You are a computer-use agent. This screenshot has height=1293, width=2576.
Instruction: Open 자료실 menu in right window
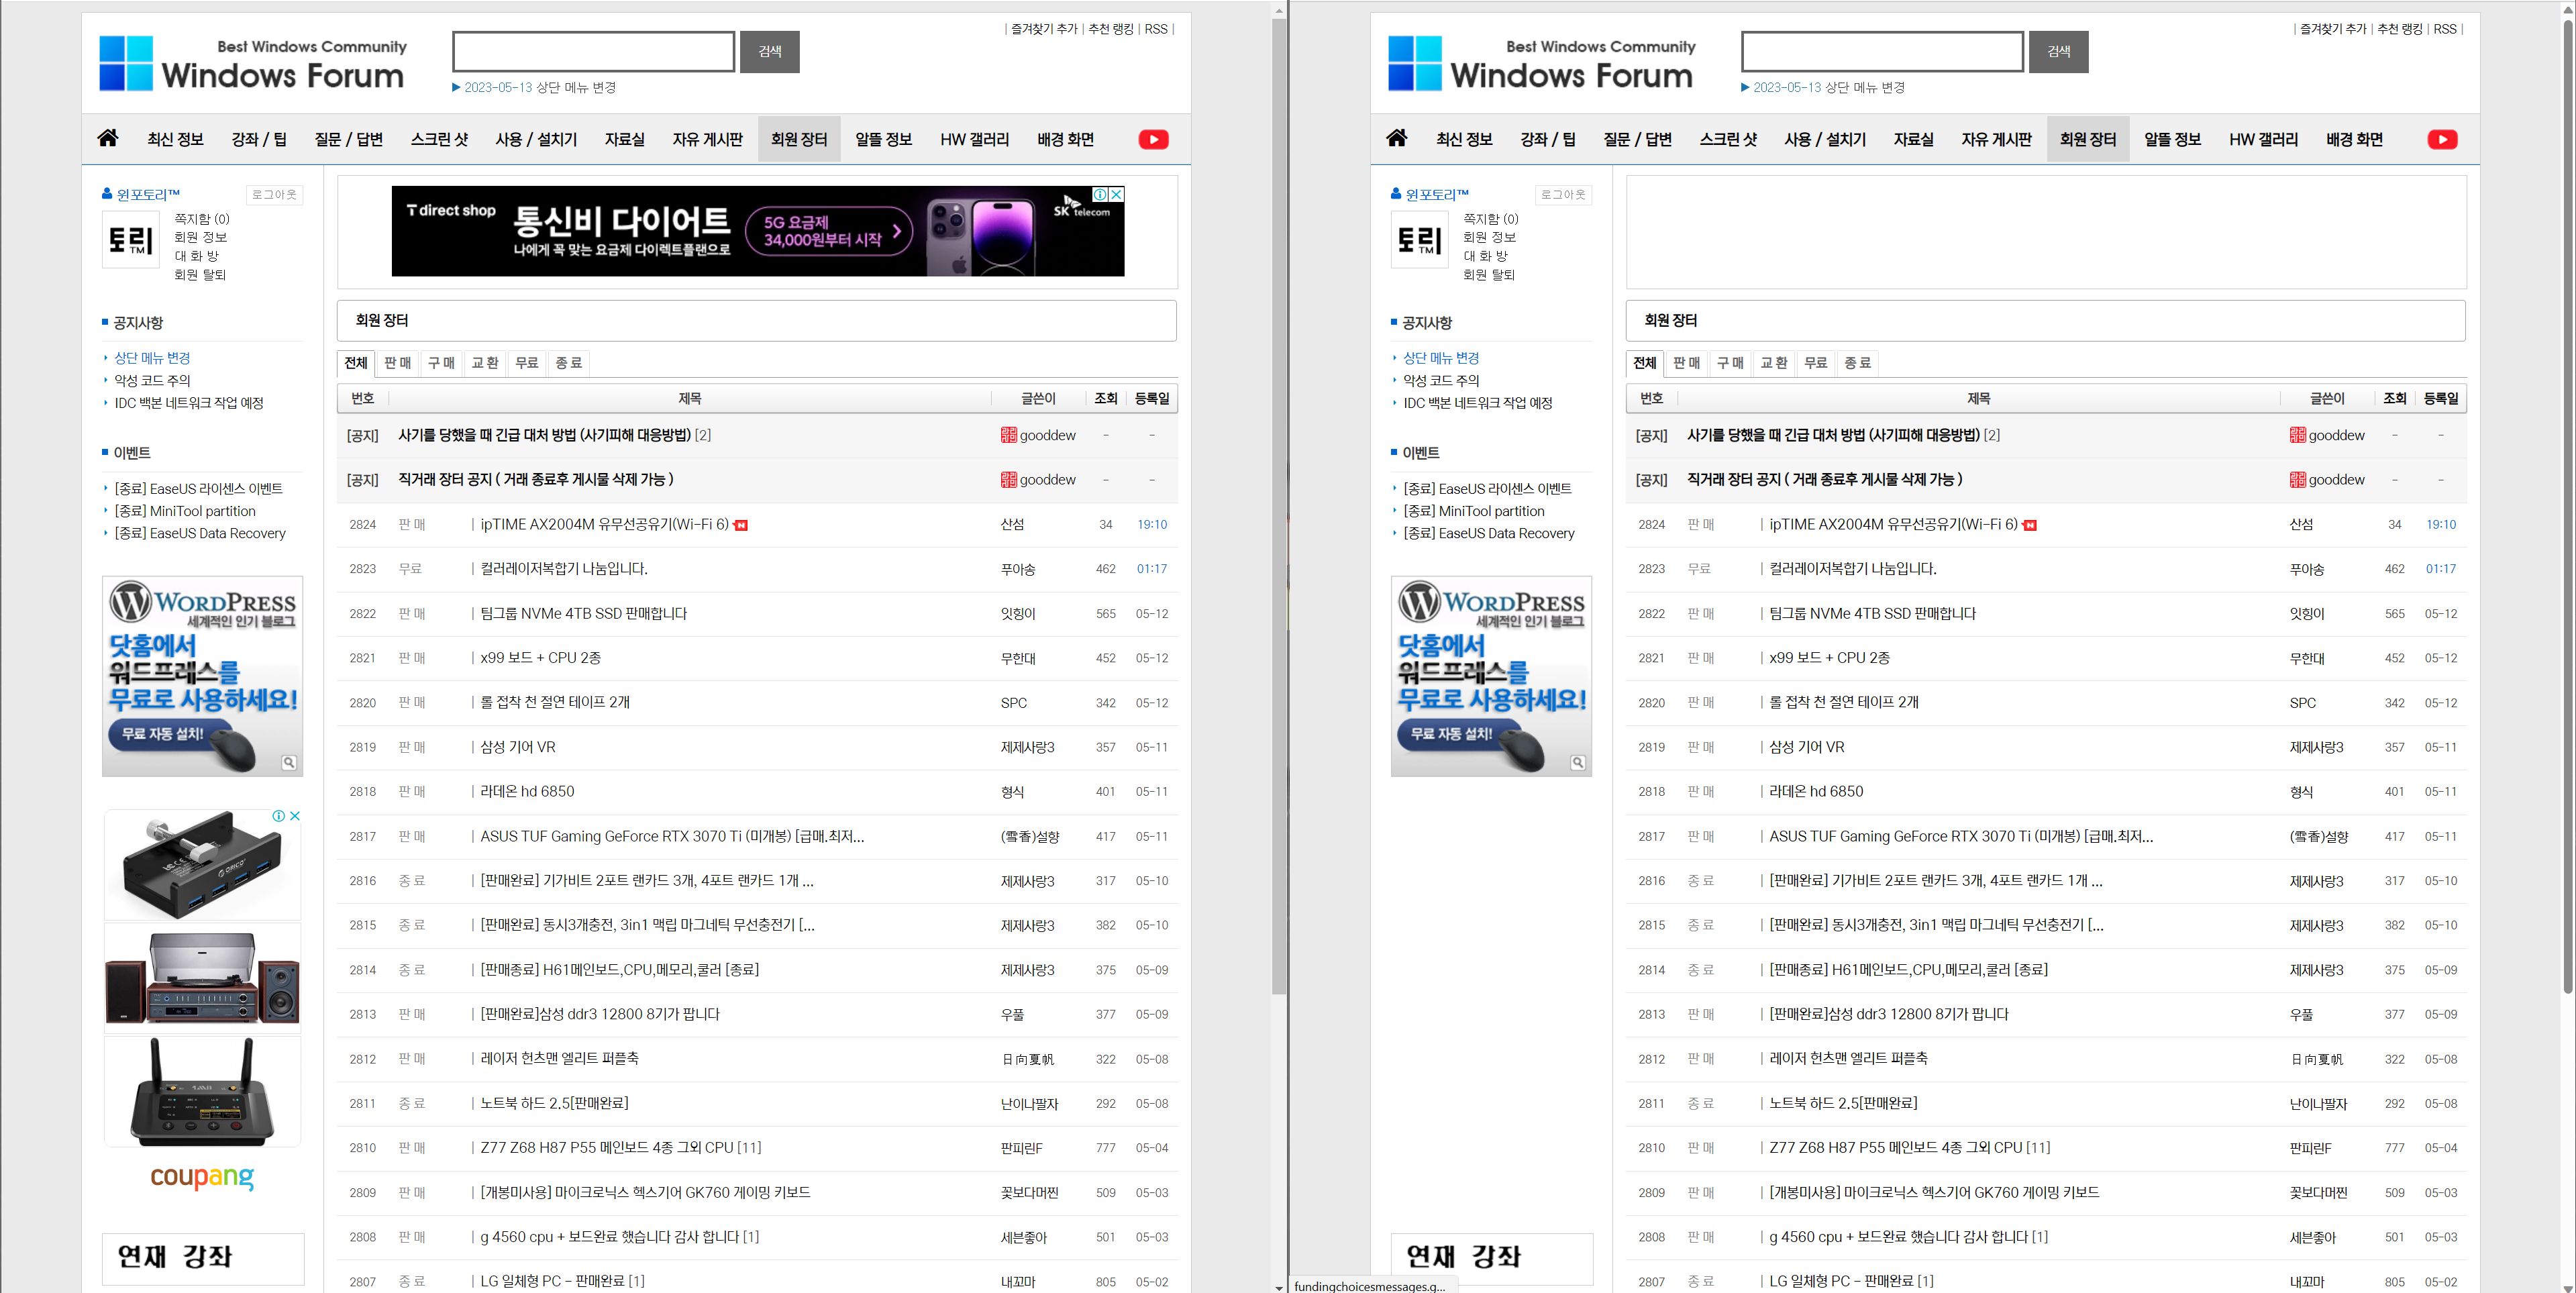1914,139
